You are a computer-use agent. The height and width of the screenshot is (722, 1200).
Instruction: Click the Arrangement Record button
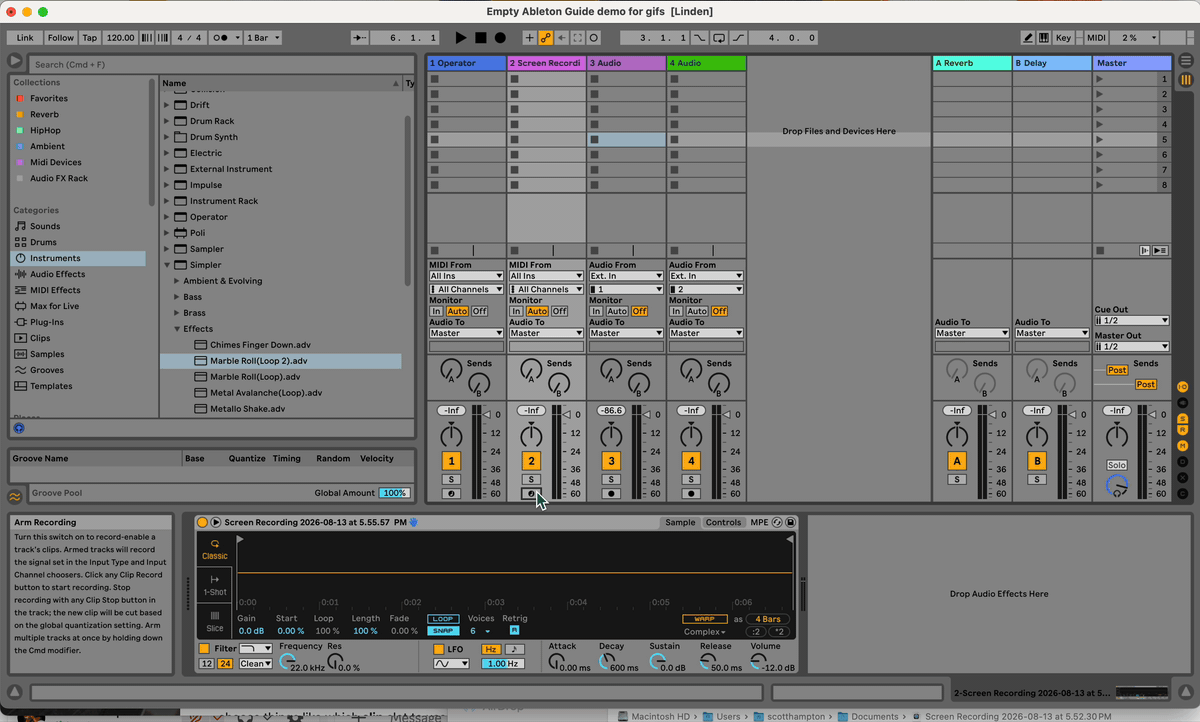click(500, 38)
